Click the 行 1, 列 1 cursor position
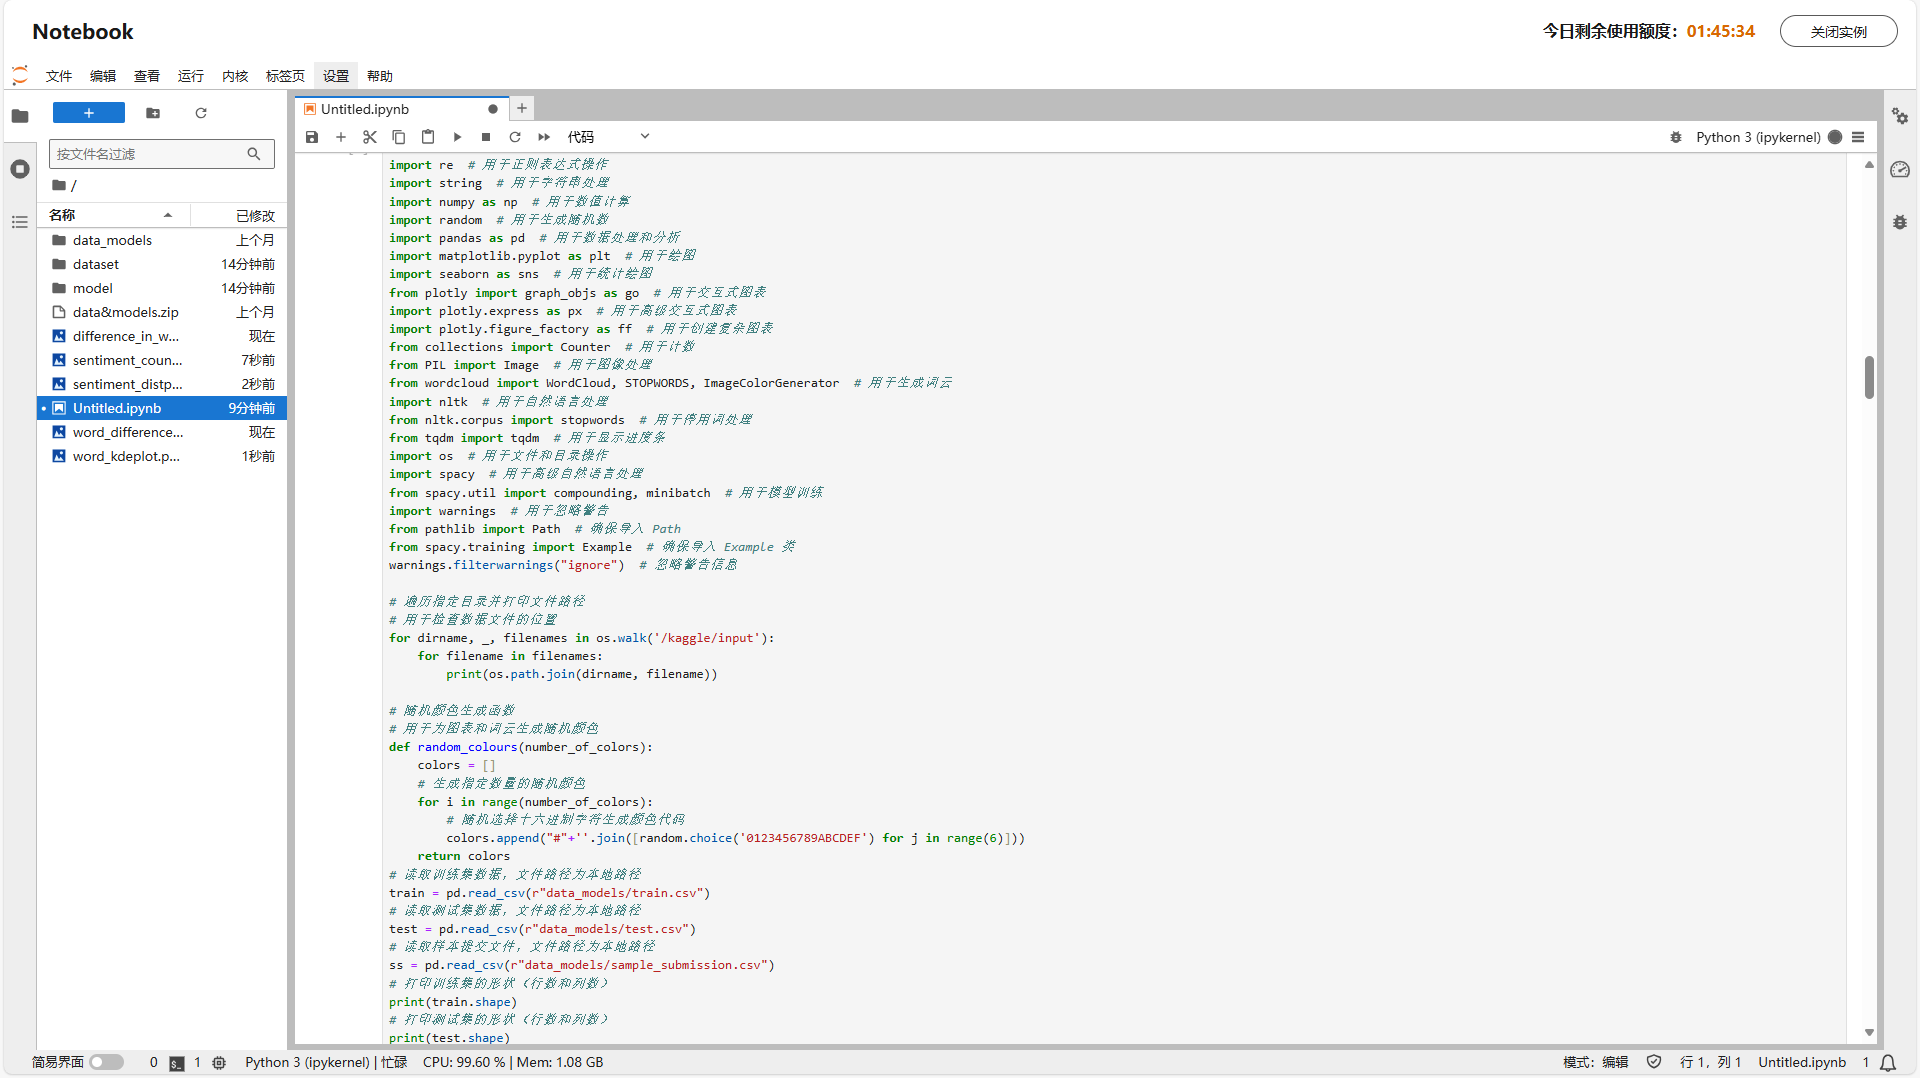The height and width of the screenshot is (1078, 1920). click(x=1711, y=1062)
